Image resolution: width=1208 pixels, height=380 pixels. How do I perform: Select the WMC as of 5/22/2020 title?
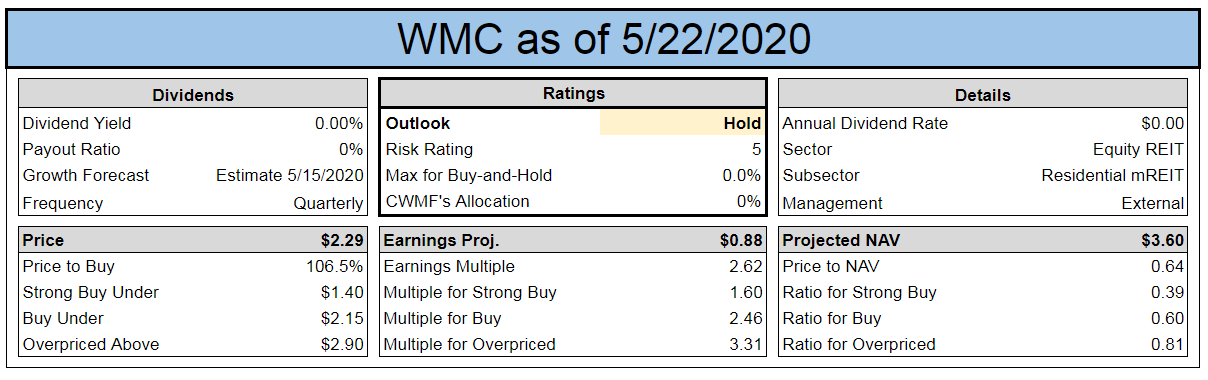pos(603,39)
